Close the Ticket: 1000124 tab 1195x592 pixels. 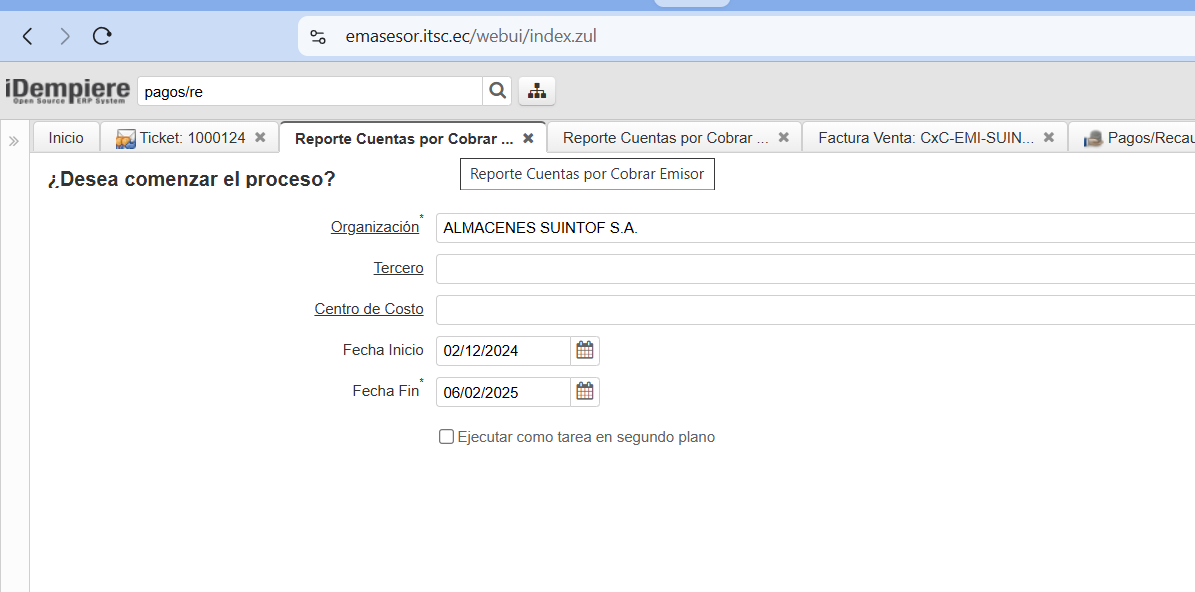pos(260,138)
